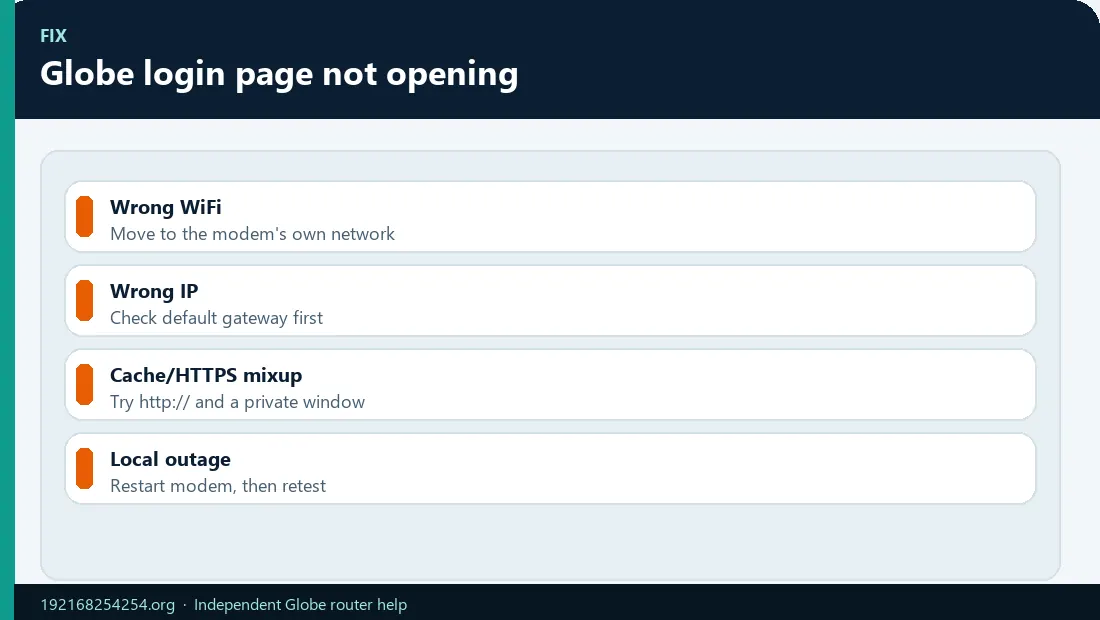Select the 'Local outage' heading
This screenshot has height=620, width=1100.
[170, 459]
